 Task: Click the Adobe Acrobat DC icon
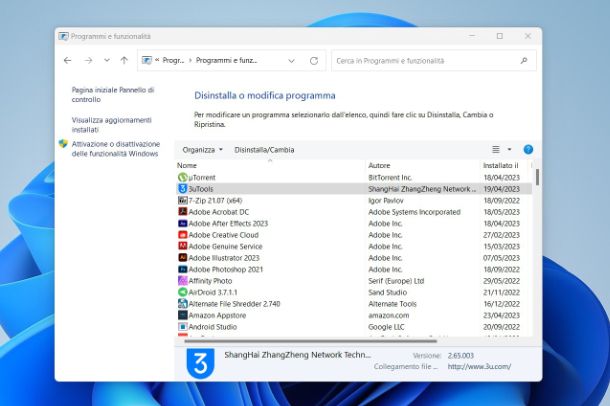pos(182,212)
